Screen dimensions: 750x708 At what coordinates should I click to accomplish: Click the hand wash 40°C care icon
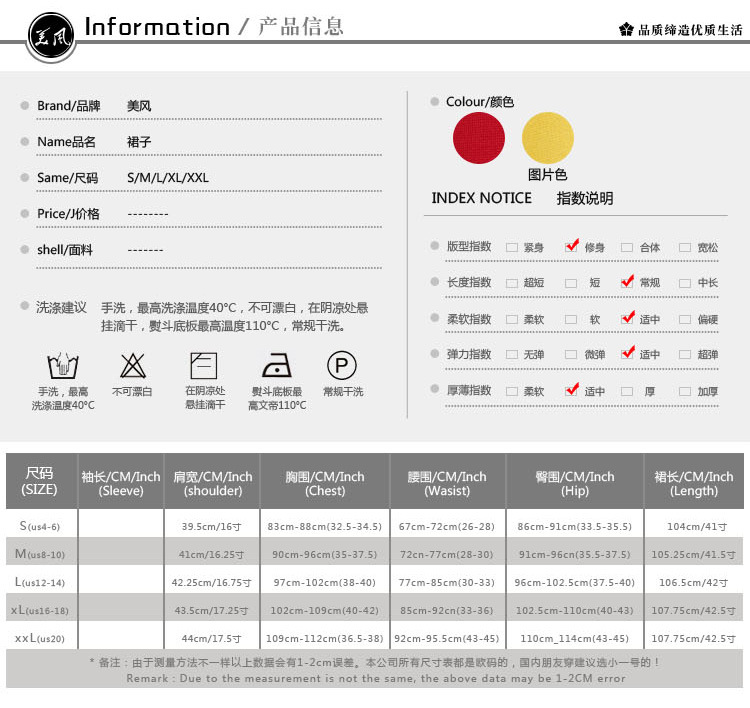click(63, 366)
